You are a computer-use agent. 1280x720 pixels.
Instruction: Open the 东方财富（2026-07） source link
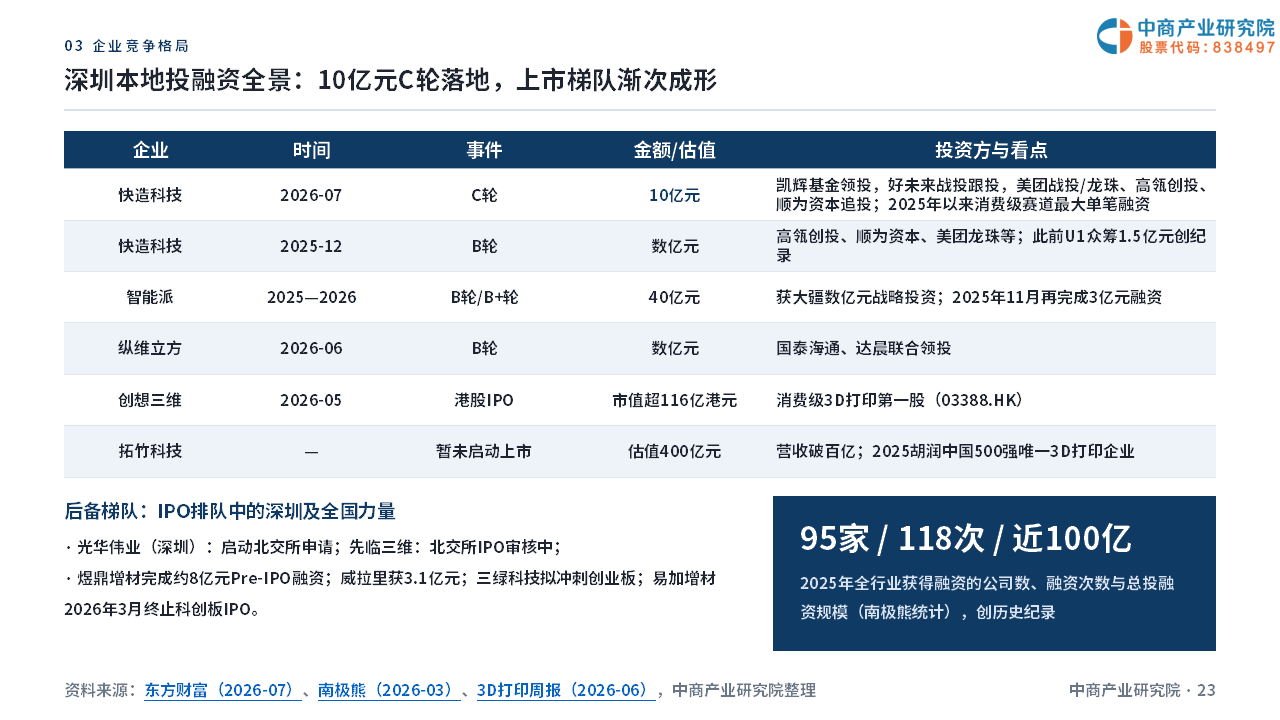coord(222,690)
